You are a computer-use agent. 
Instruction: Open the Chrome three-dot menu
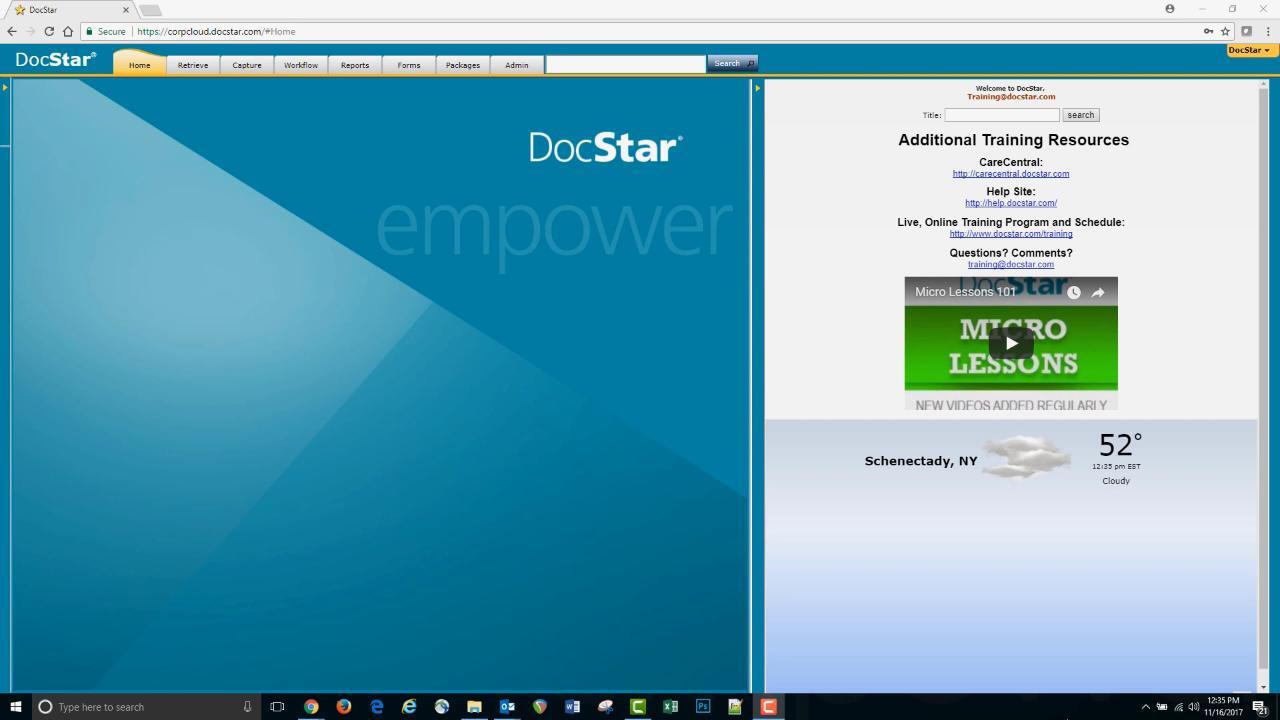click(1268, 31)
